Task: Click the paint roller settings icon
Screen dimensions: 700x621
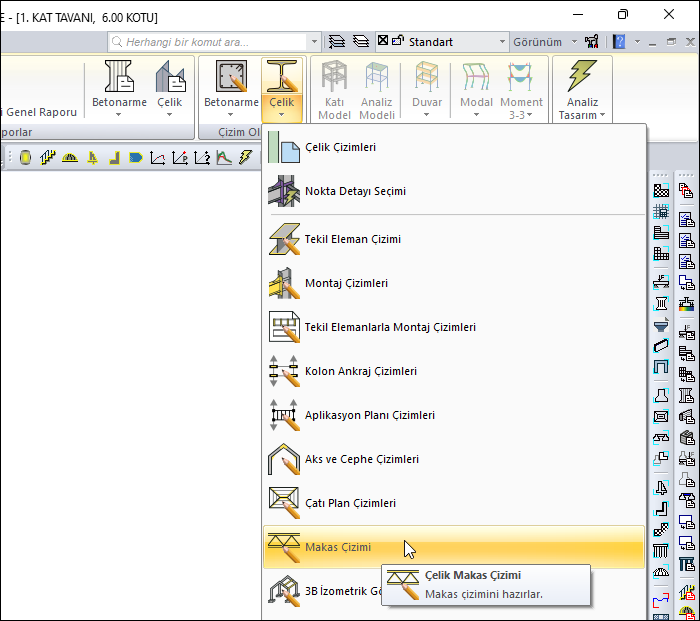Action: tap(592, 42)
